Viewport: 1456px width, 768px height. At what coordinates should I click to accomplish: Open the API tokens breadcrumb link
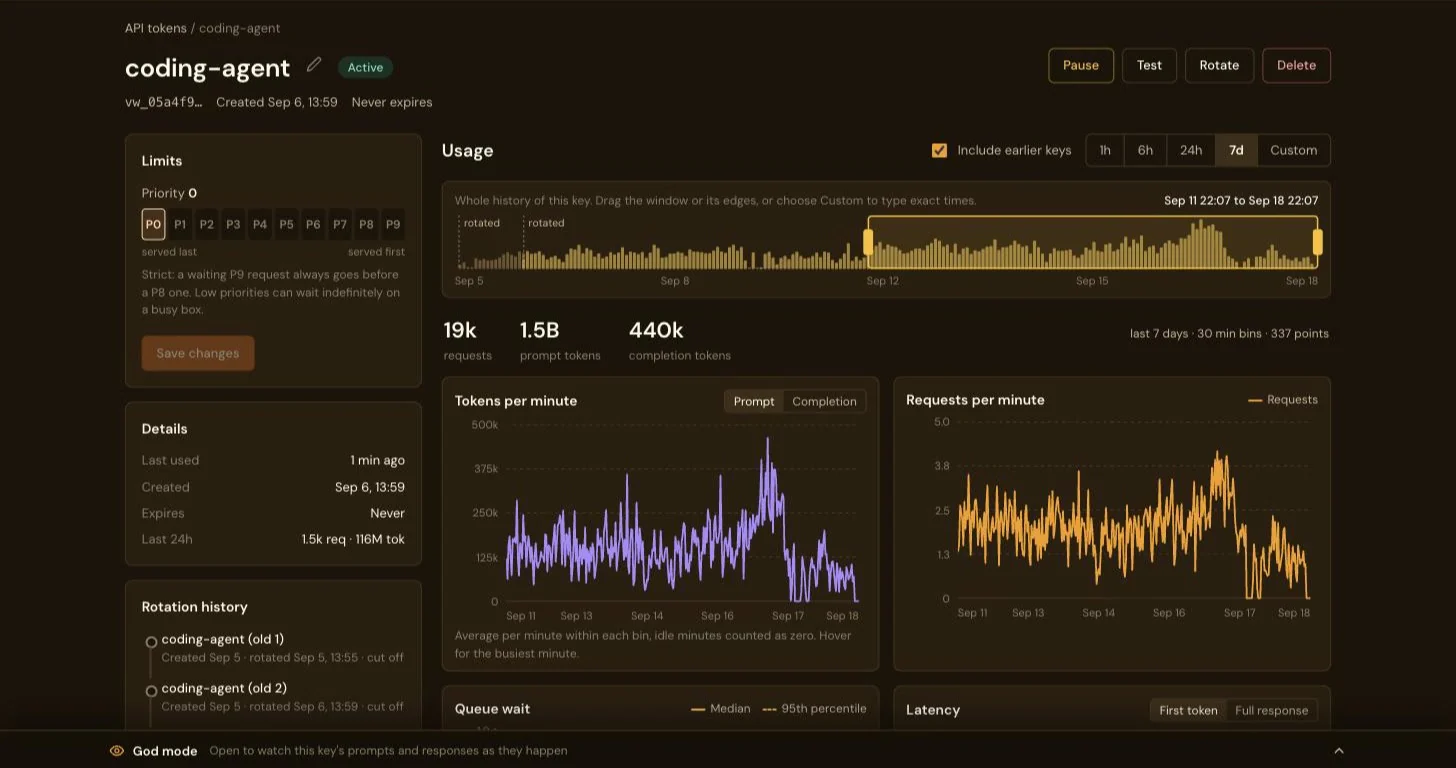[156, 28]
